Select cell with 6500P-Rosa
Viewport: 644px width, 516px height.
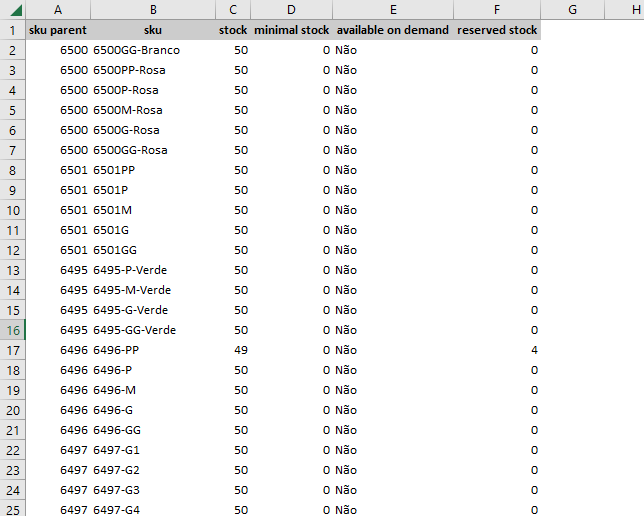153,90
